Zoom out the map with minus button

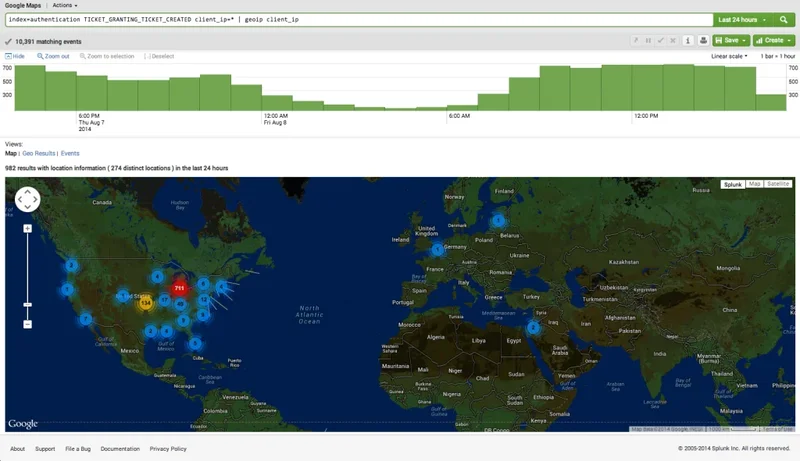pyautogui.click(x=28, y=324)
